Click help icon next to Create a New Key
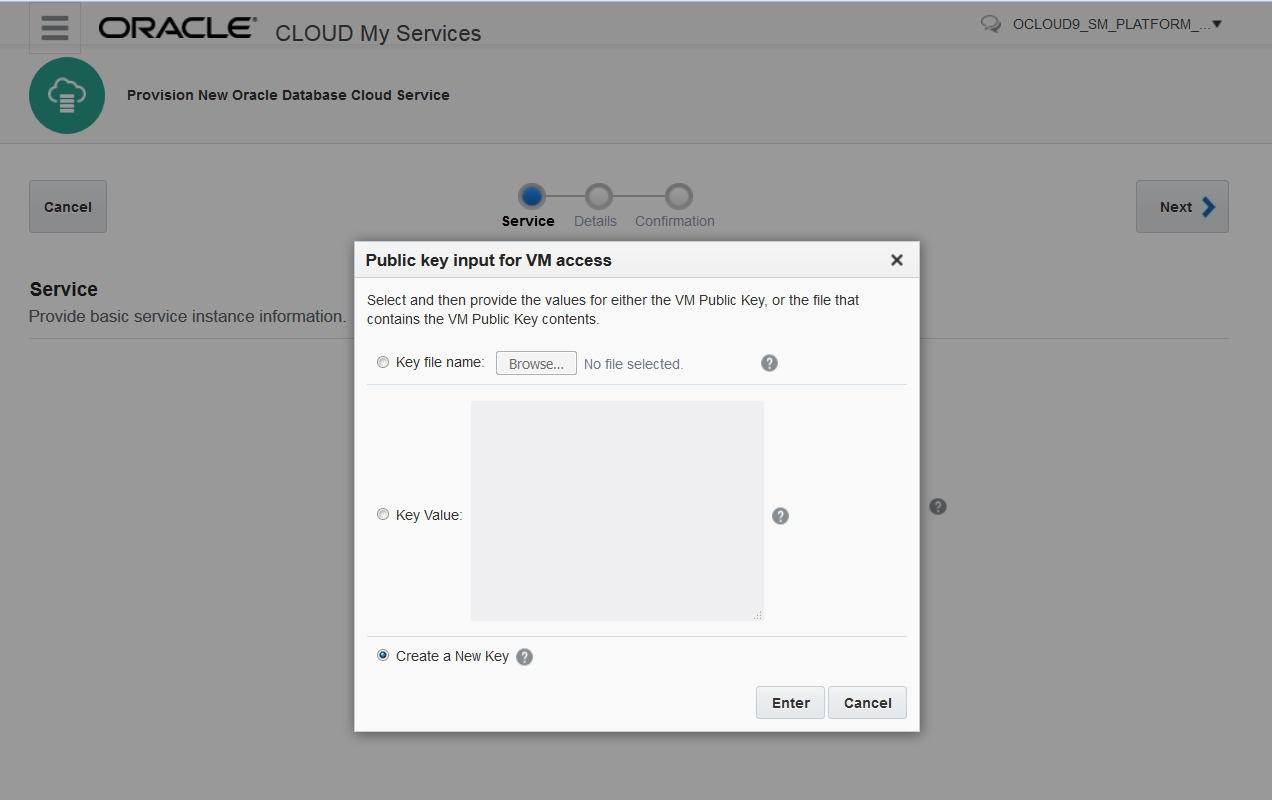1272x800 pixels. click(525, 657)
